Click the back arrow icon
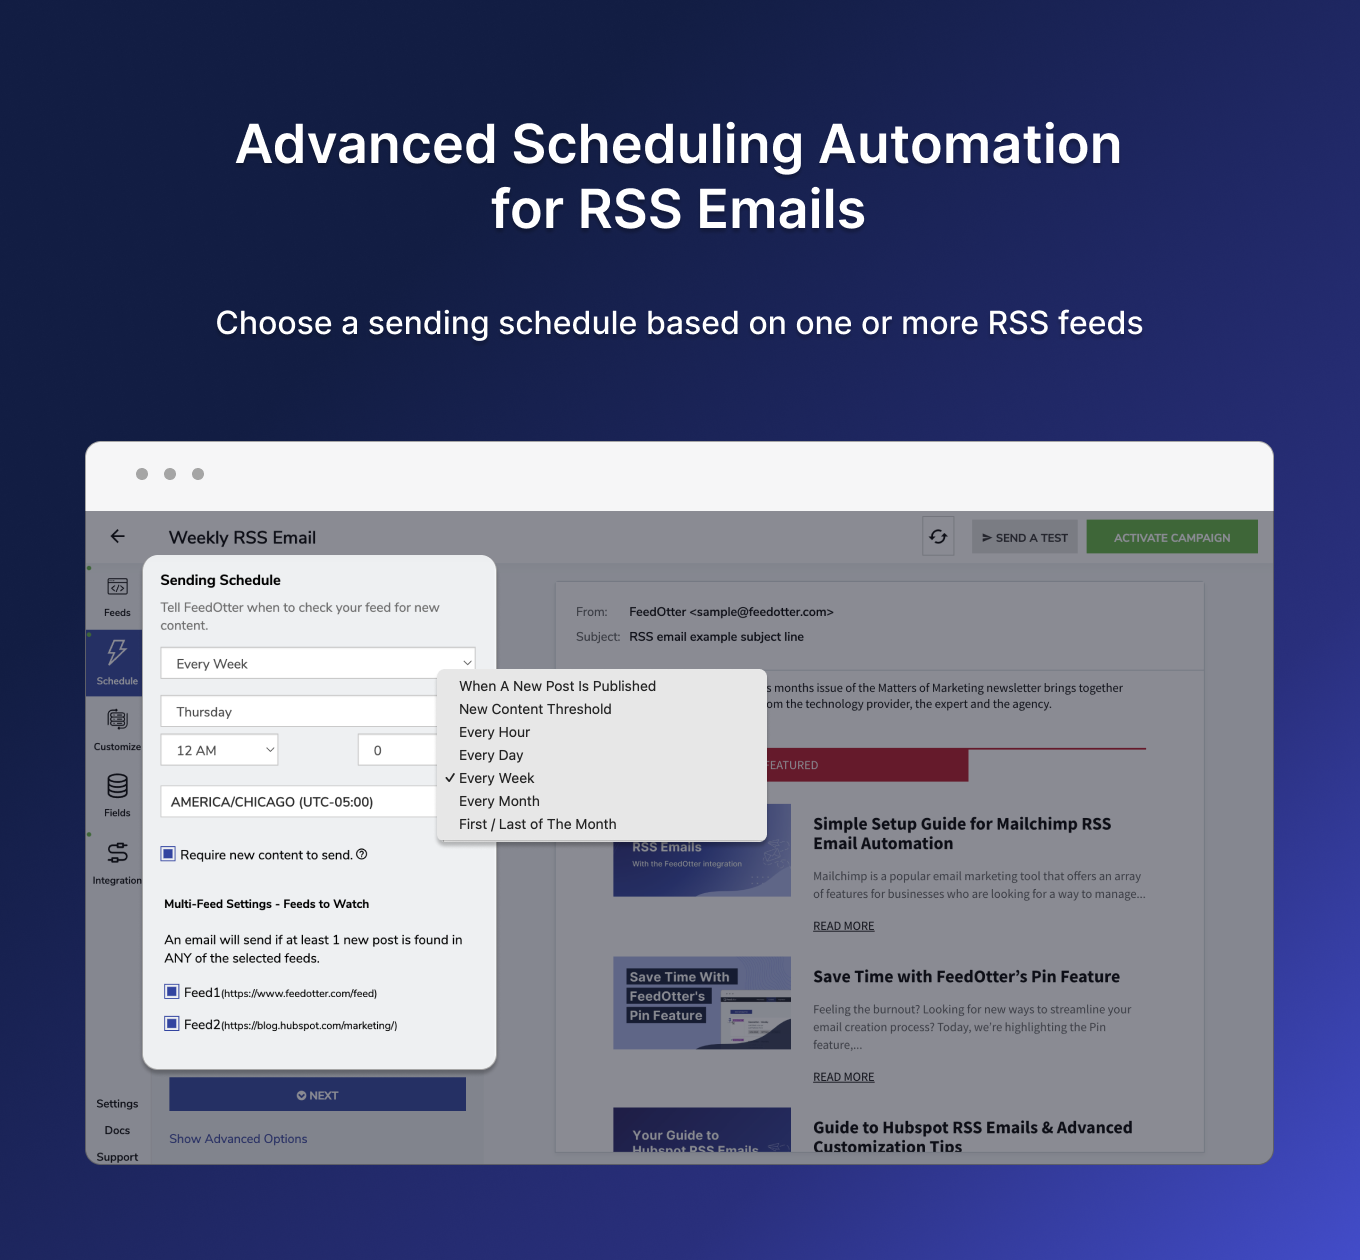1360x1260 pixels. (118, 536)
